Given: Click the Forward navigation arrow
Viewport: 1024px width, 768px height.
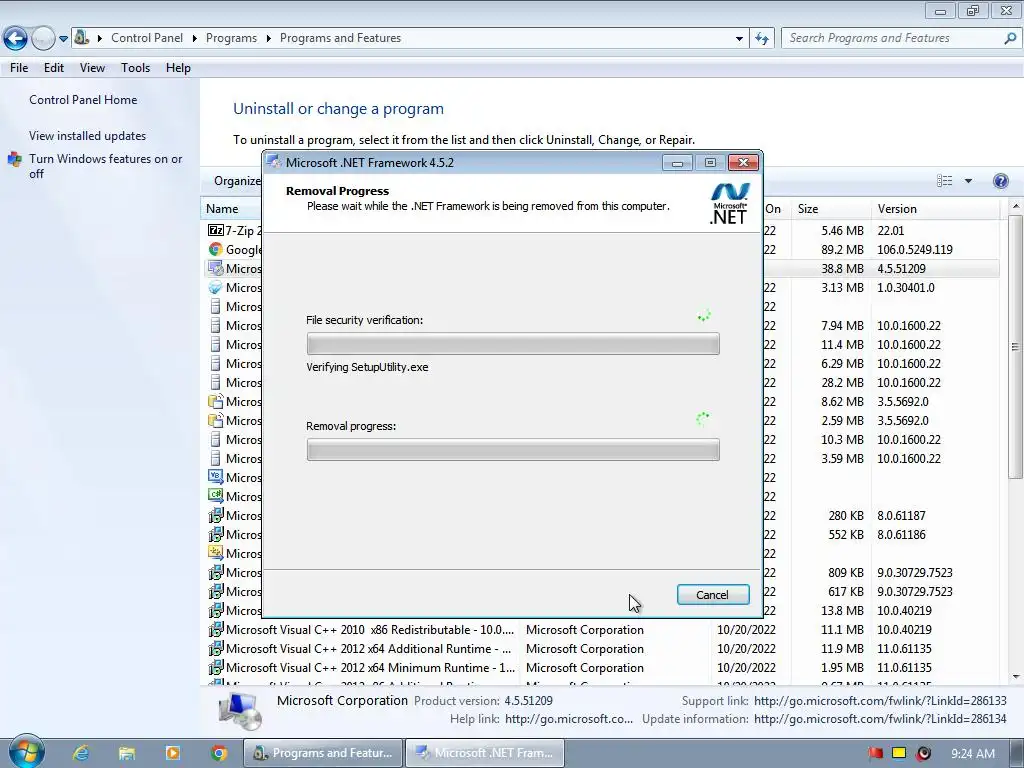Looking at the screenshot, I should [x=43, y=39].
